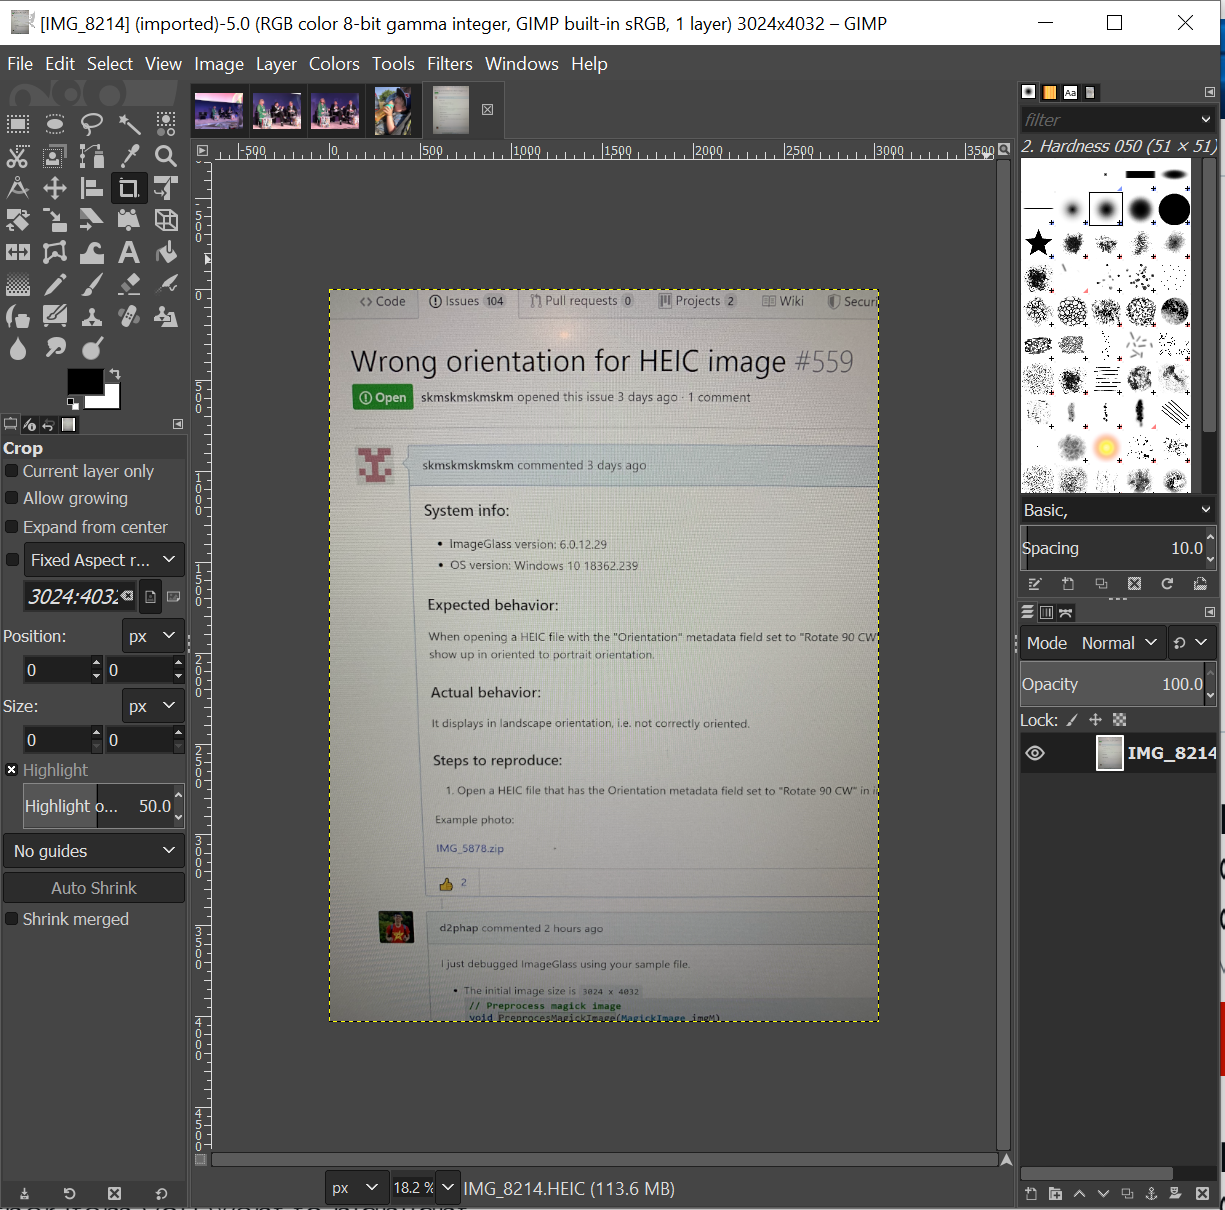Open the Filters menu
The height and width of the screenshot is (1210, 1225).
tap(449, 63)
